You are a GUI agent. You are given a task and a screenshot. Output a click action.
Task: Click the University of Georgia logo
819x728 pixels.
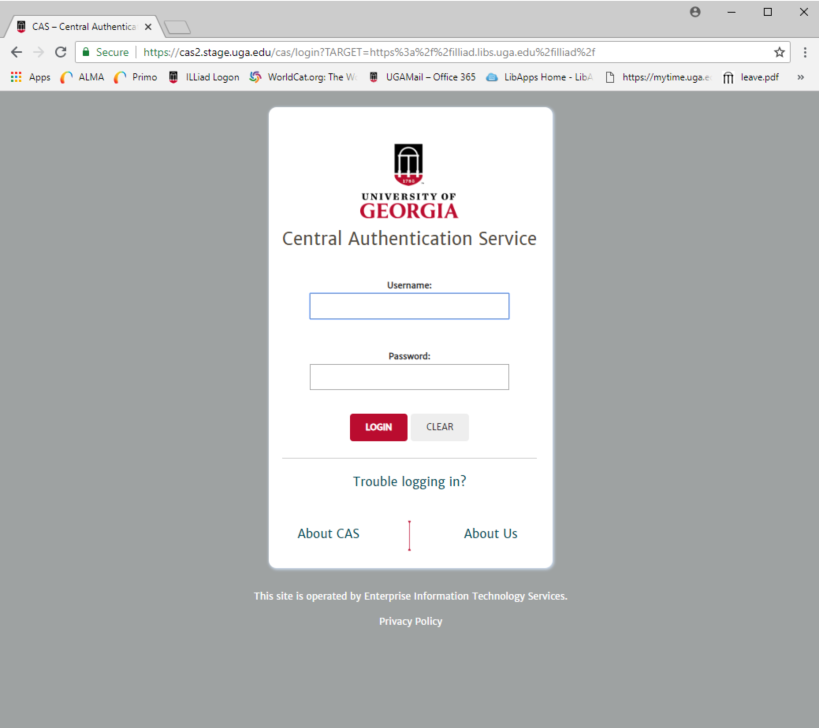pyautogui.click(x=409, y=182)
